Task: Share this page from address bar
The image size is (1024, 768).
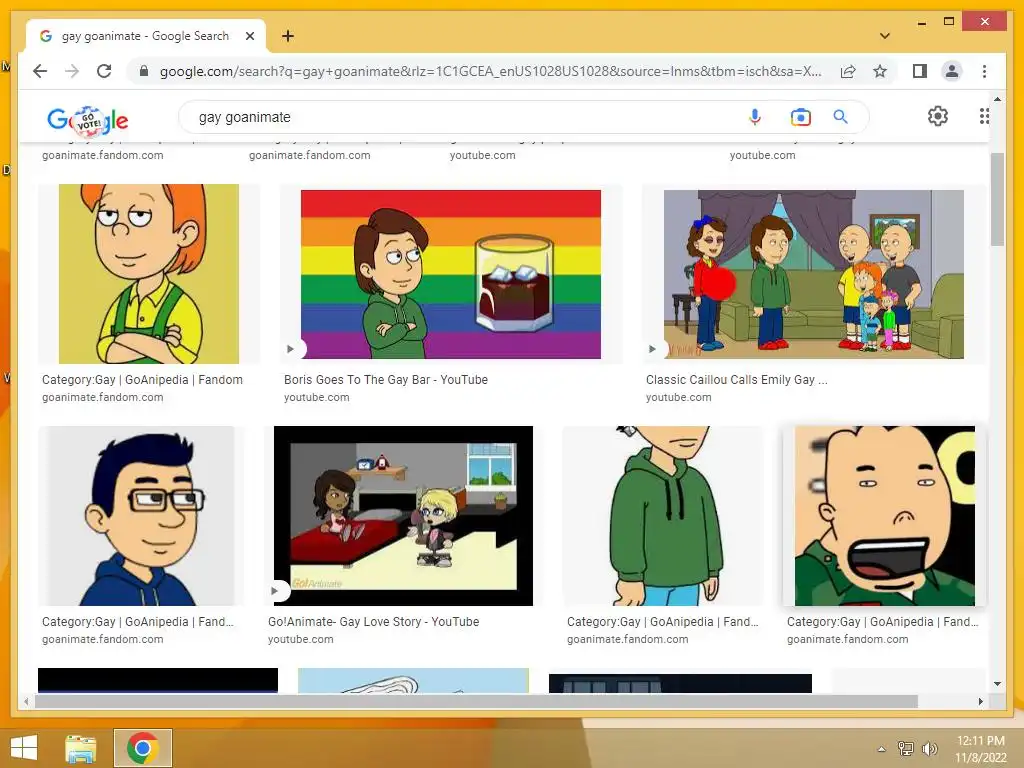Action: point(848,71)
